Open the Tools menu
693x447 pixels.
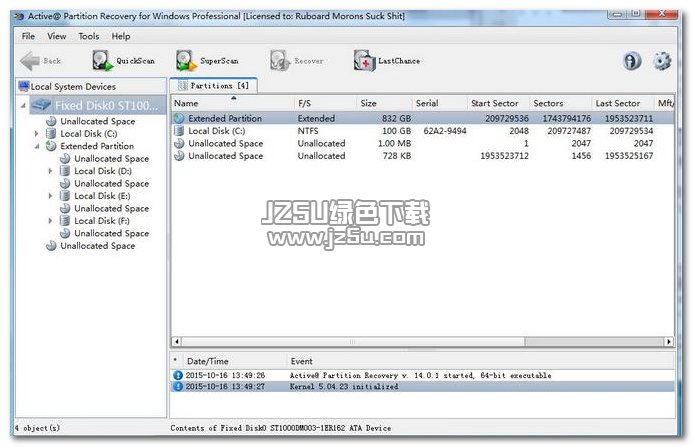pyautogui.click(x=89, y=36)
